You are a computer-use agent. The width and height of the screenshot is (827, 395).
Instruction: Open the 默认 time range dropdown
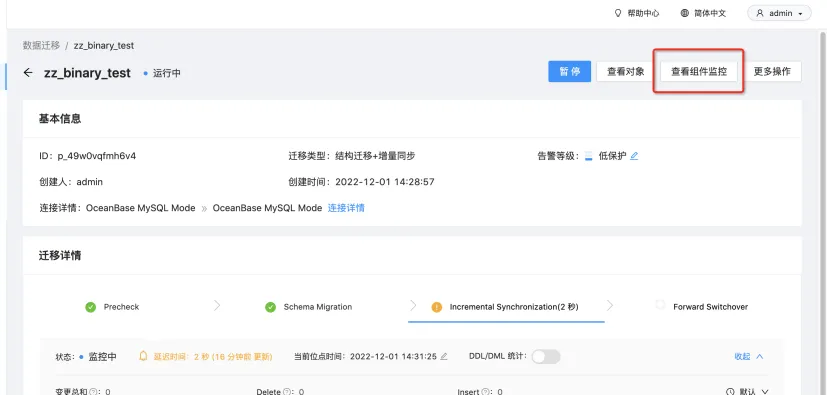pos(747,392)
